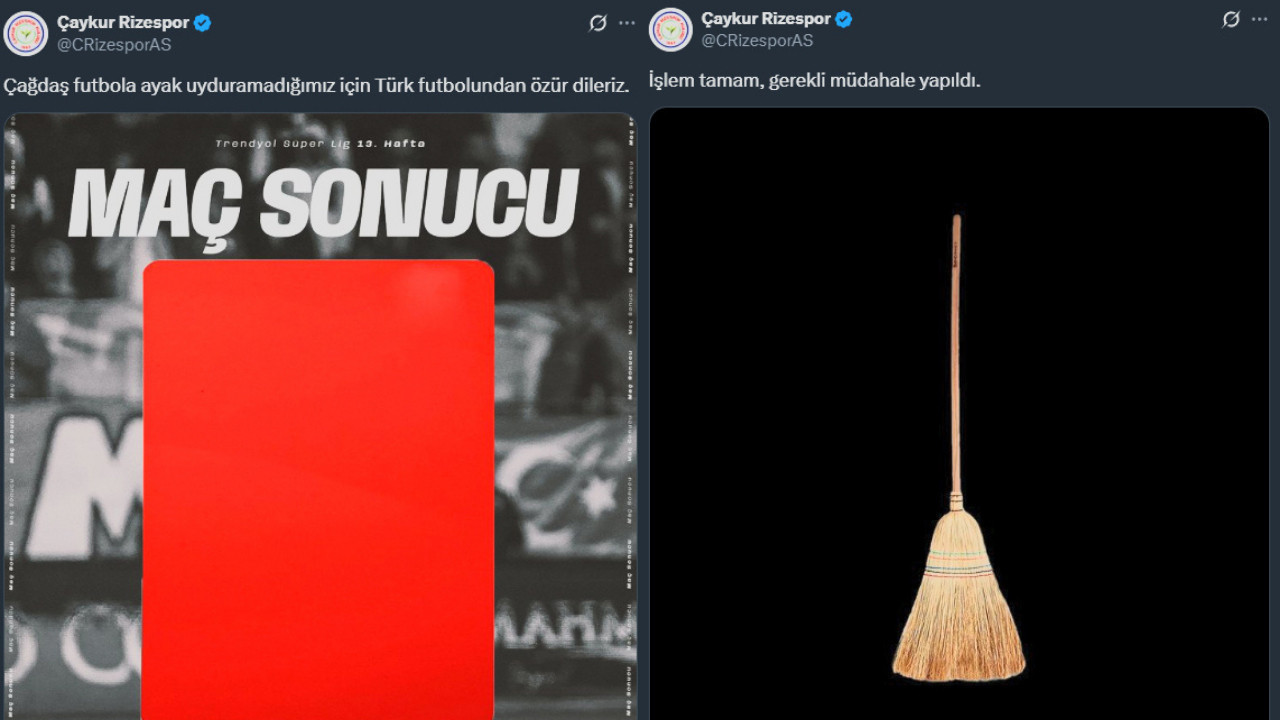1280x720 pixels.
Task: Click the tweet text starting with 'Çağdaş futbola'
Action: point(316,86)
